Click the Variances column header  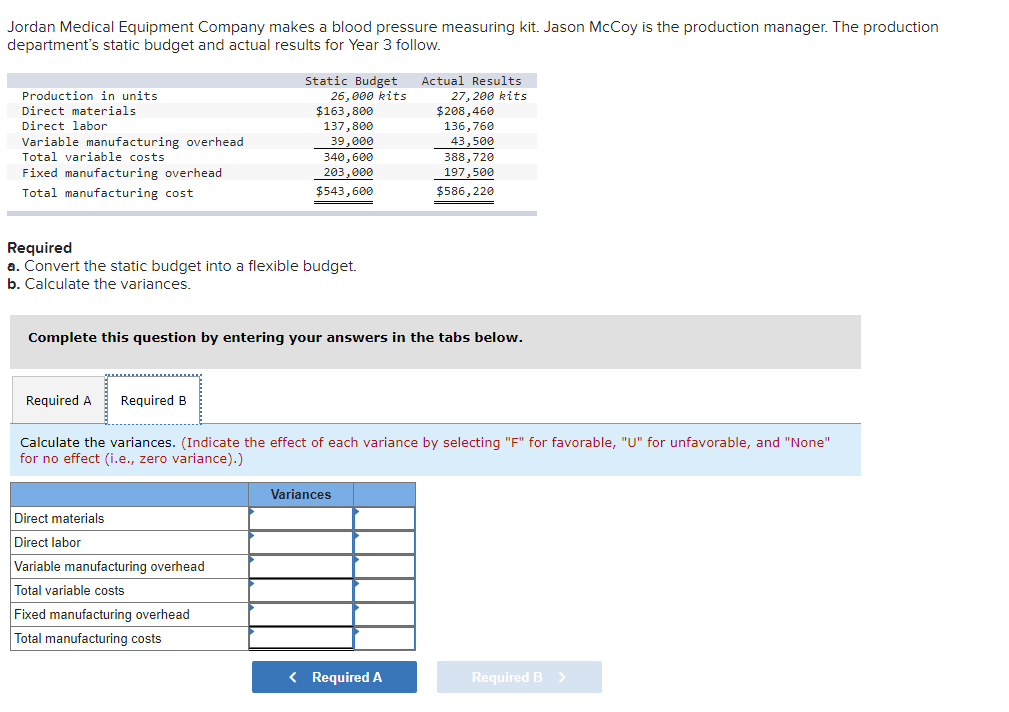[x=301, y=494]
